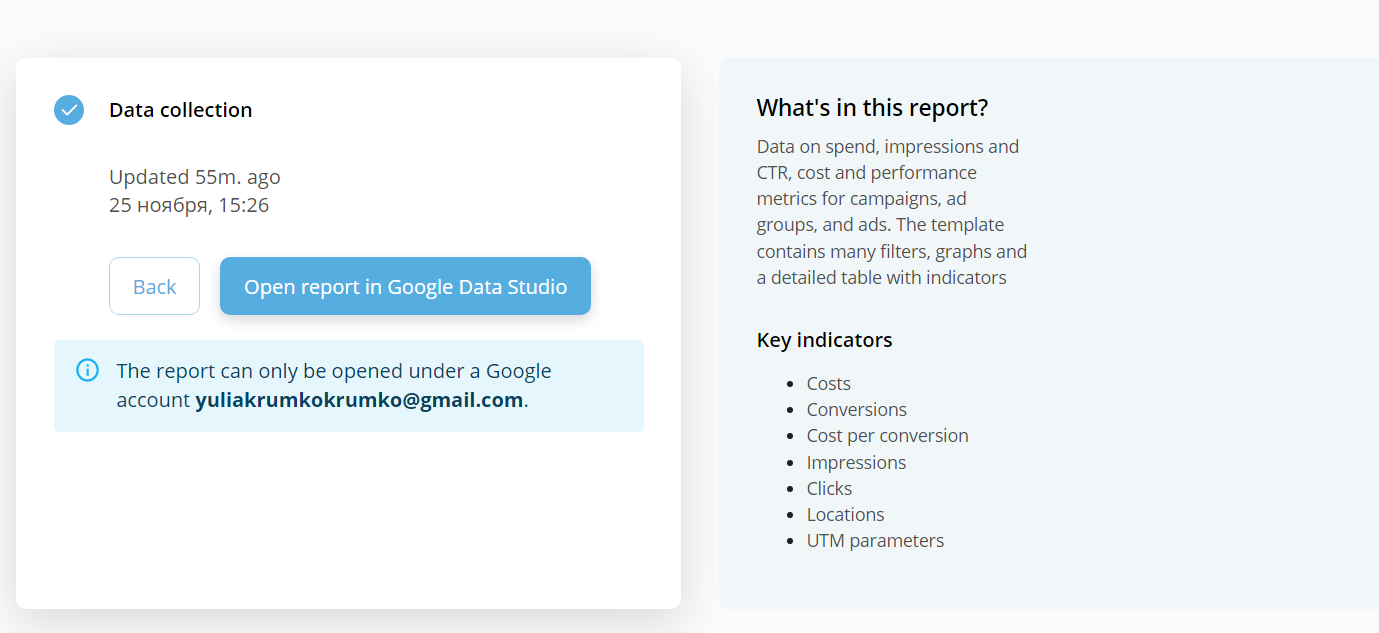This screenshot has height=633, width=1379.
Task: Select the 'Cost per conversion' indicator
Action: [x=887, y=435]
